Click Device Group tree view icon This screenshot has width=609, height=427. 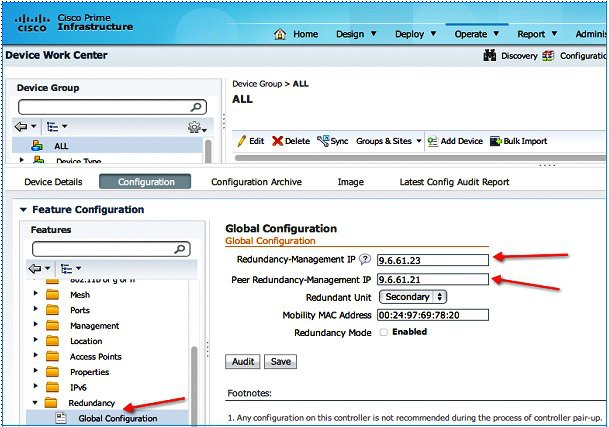[52, 127]
